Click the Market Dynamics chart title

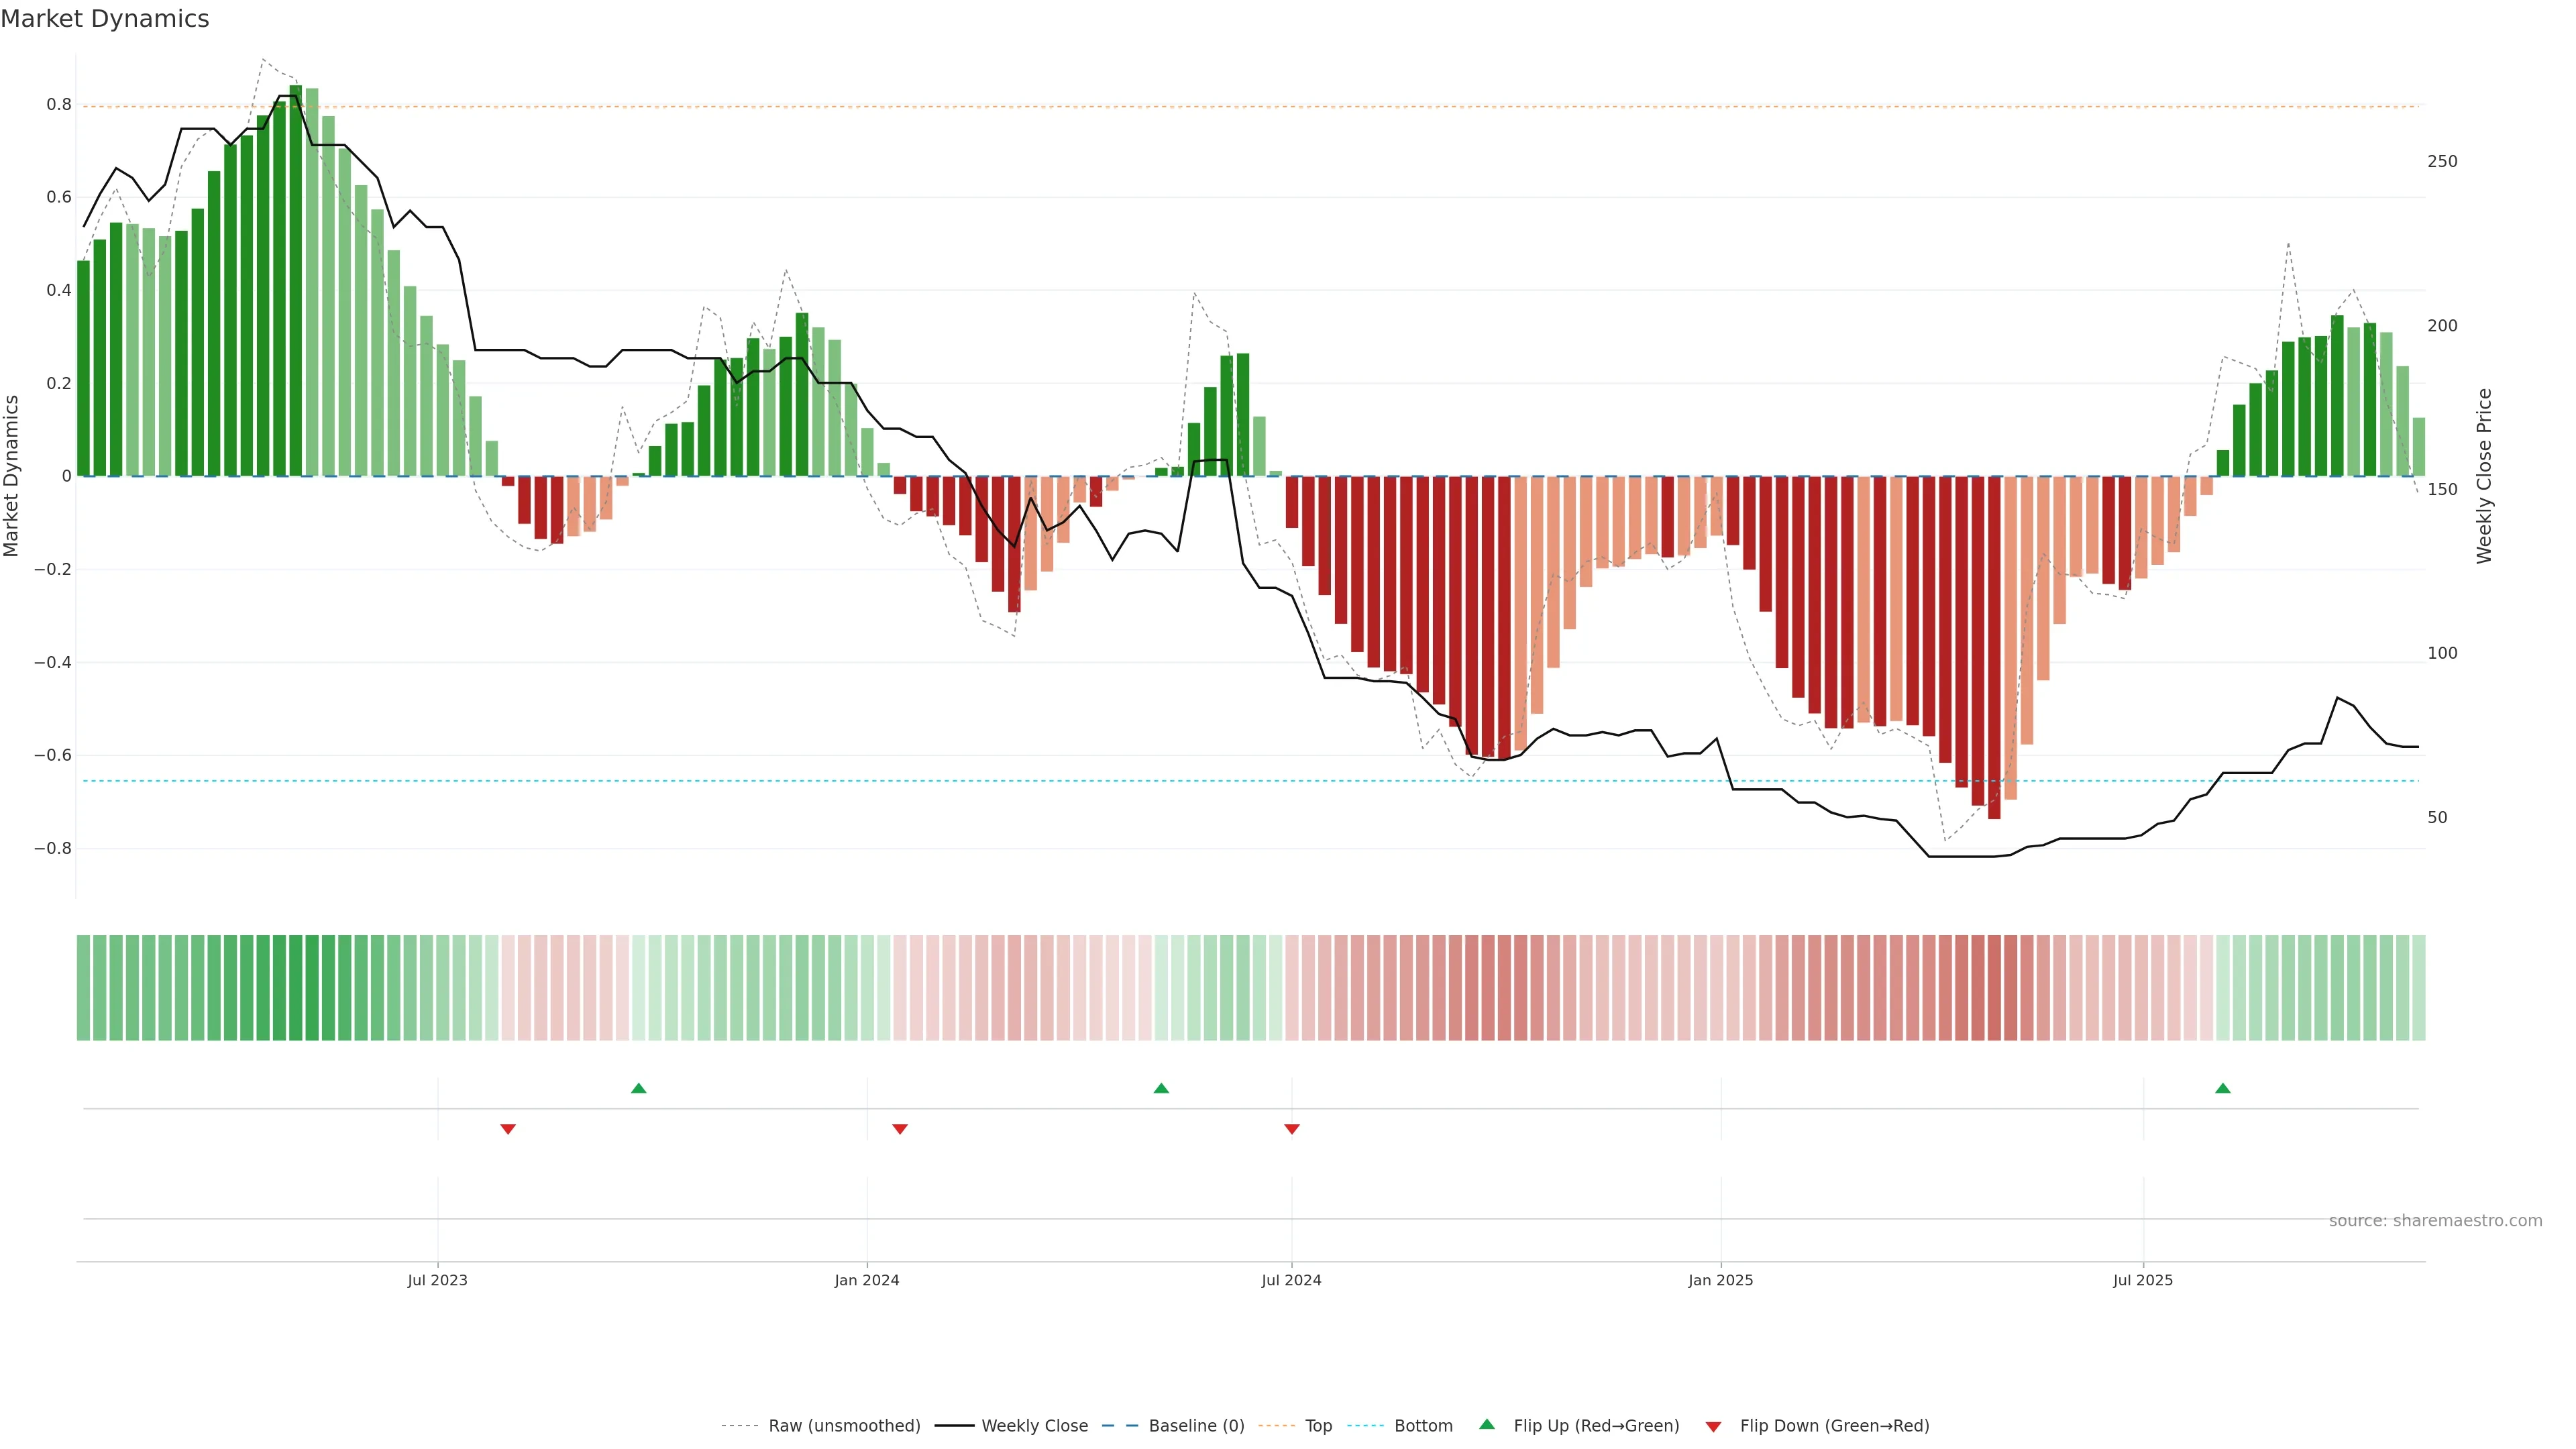(105, 19)
